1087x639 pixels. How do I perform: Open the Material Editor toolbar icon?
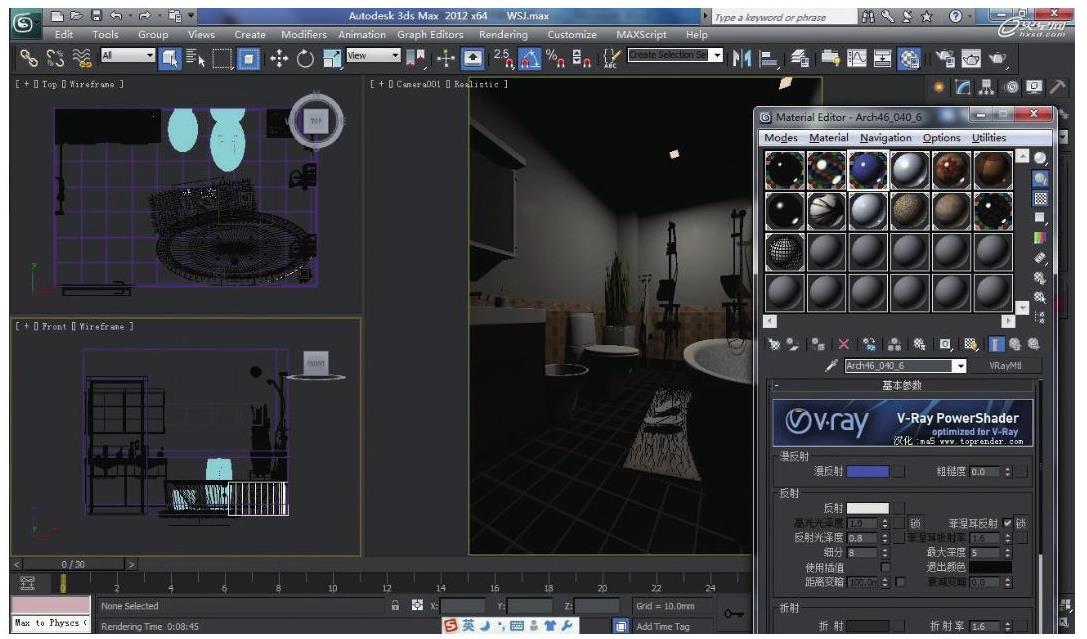pyautogui.click(x=909, y=59)
